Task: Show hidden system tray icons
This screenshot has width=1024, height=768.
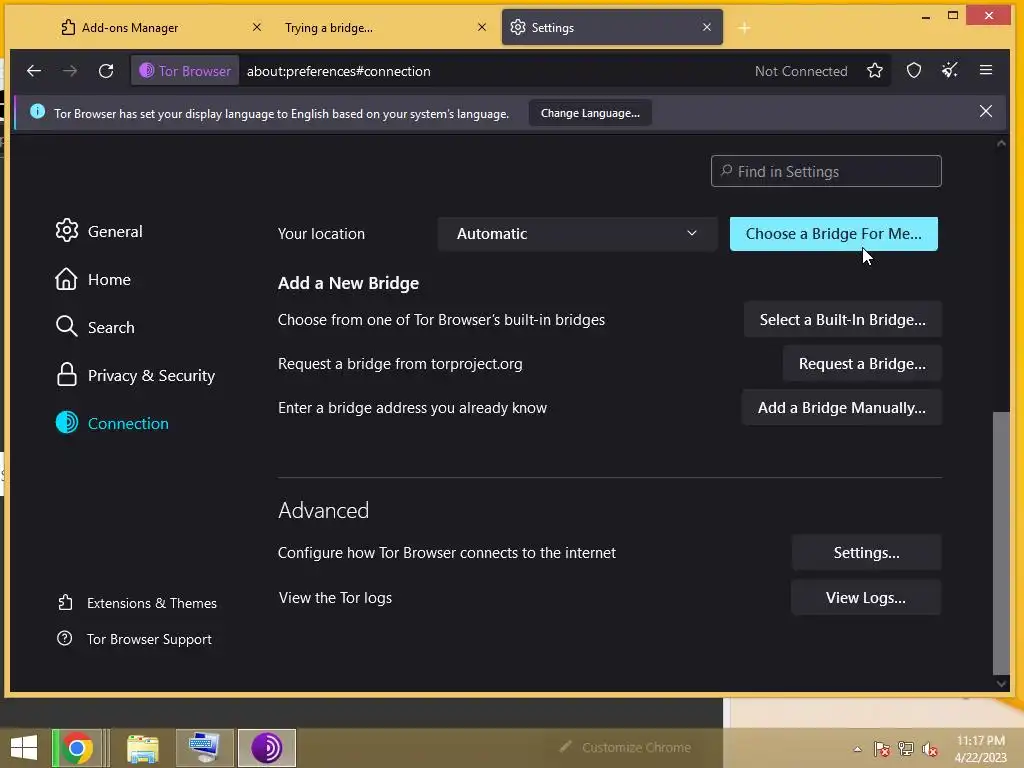Action: point(857,749)
